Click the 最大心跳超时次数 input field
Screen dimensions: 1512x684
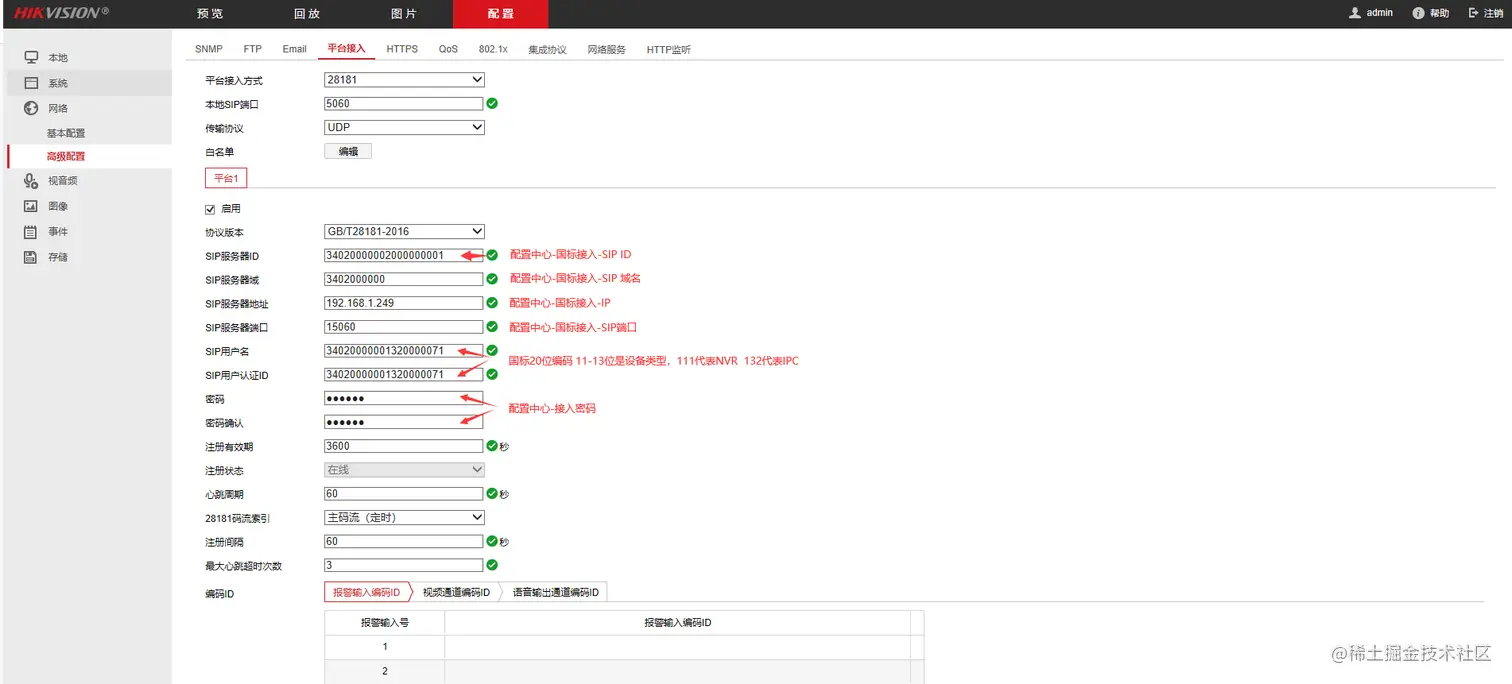(x=404, y=565)
